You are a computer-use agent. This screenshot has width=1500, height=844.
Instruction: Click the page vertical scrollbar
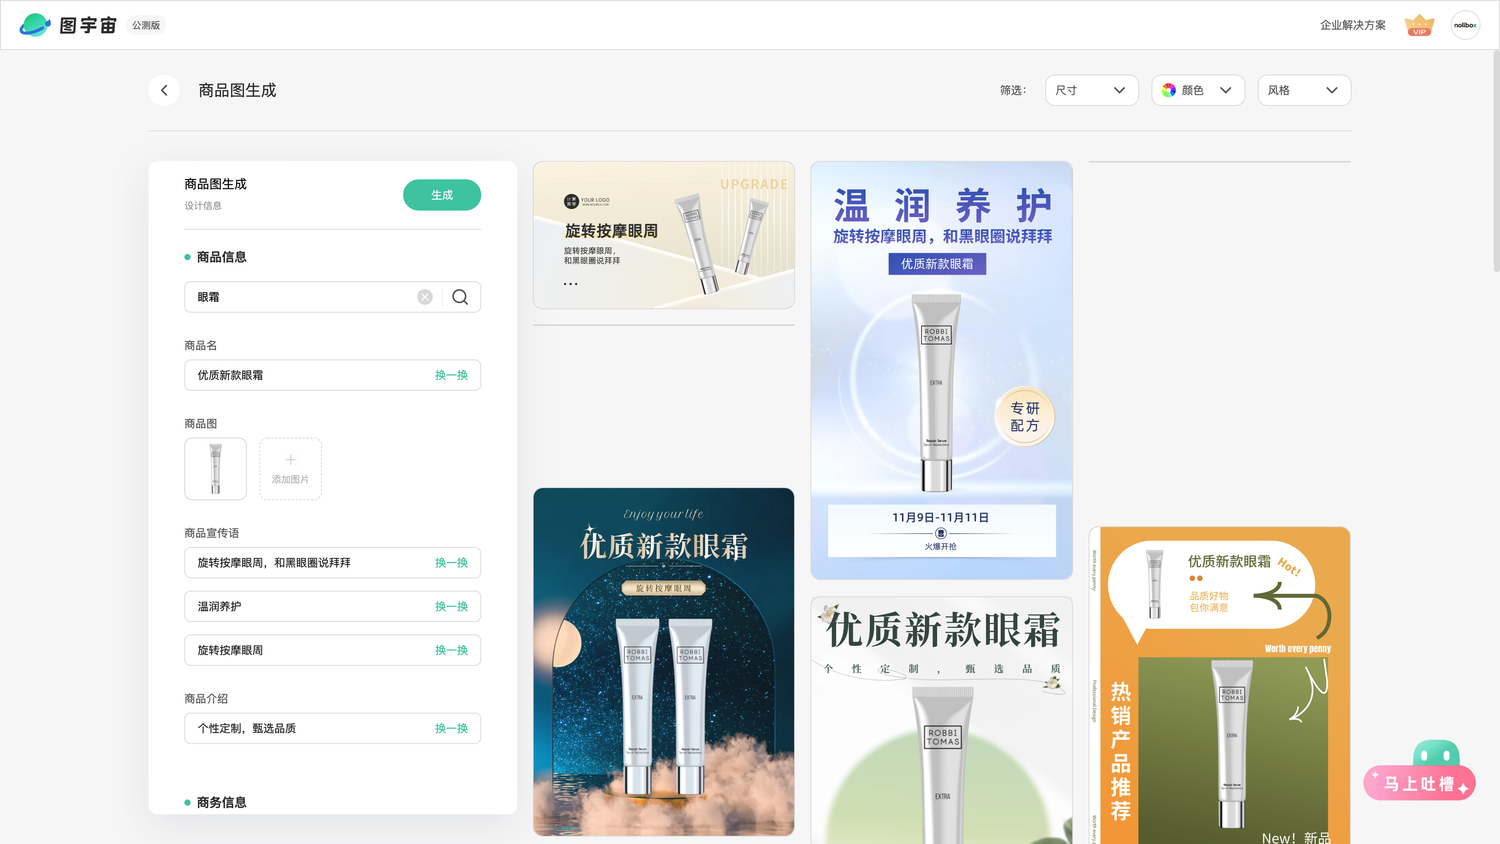[x=1495, y=160]
